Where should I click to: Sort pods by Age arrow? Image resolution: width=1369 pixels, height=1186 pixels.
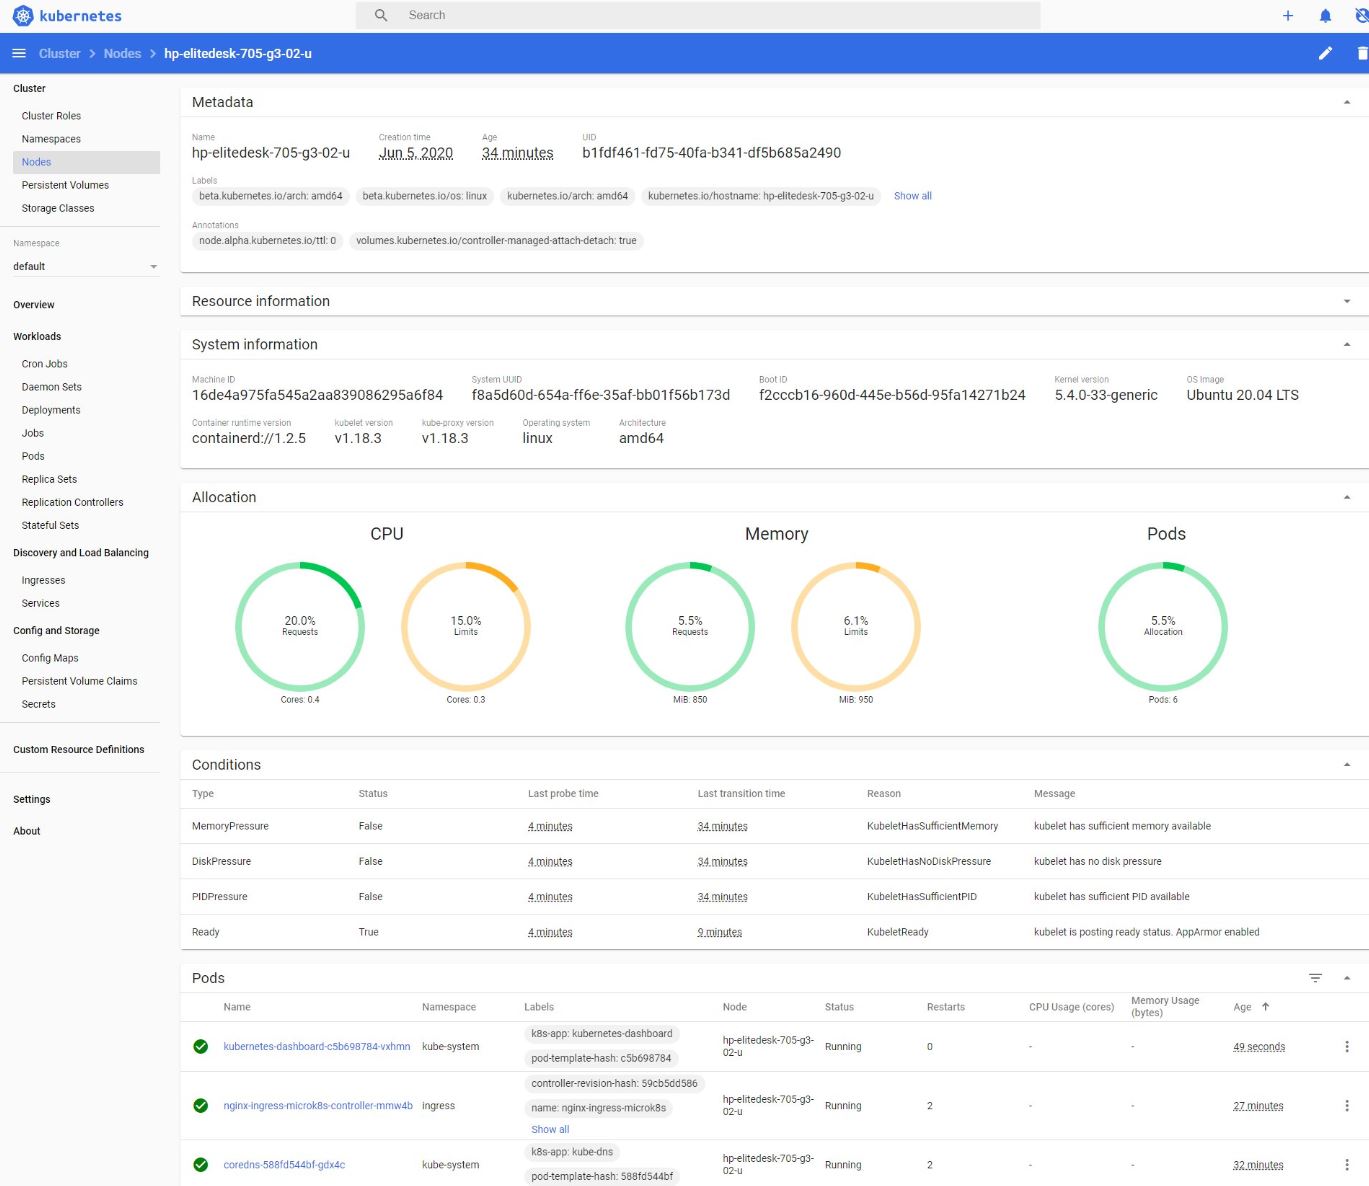(1265, 1007)
